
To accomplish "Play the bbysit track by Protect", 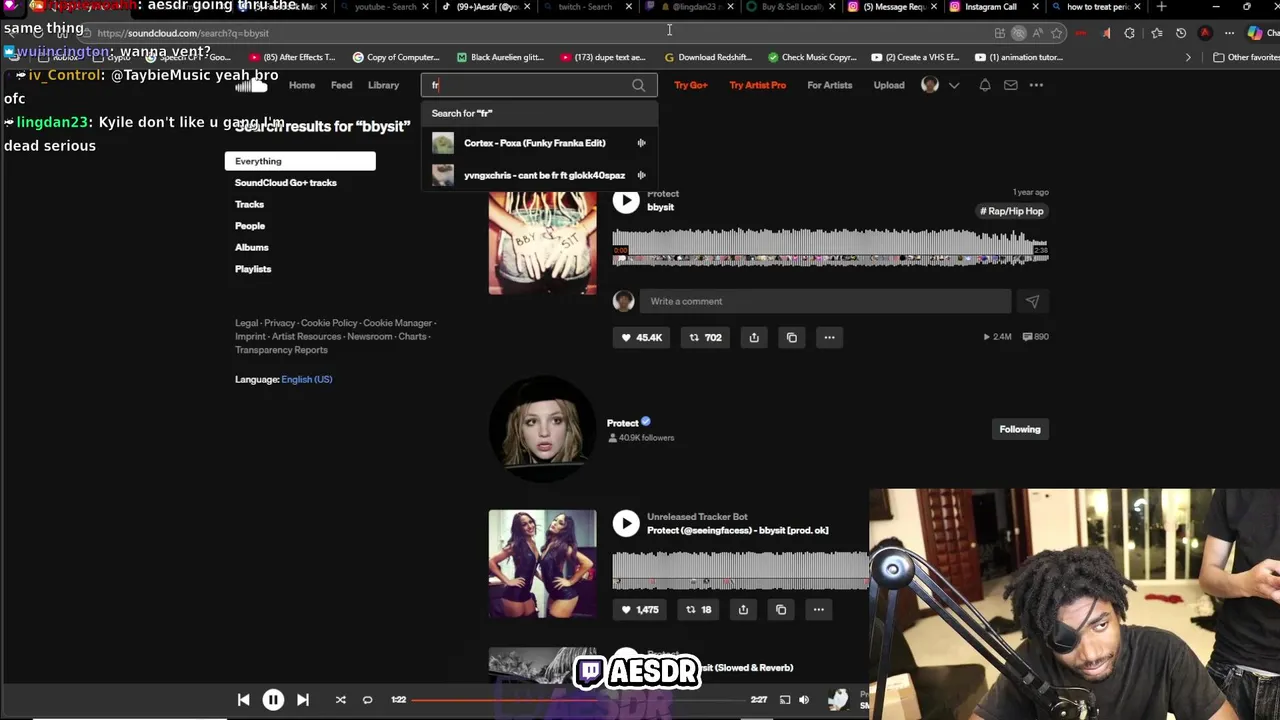I will 626,201.
